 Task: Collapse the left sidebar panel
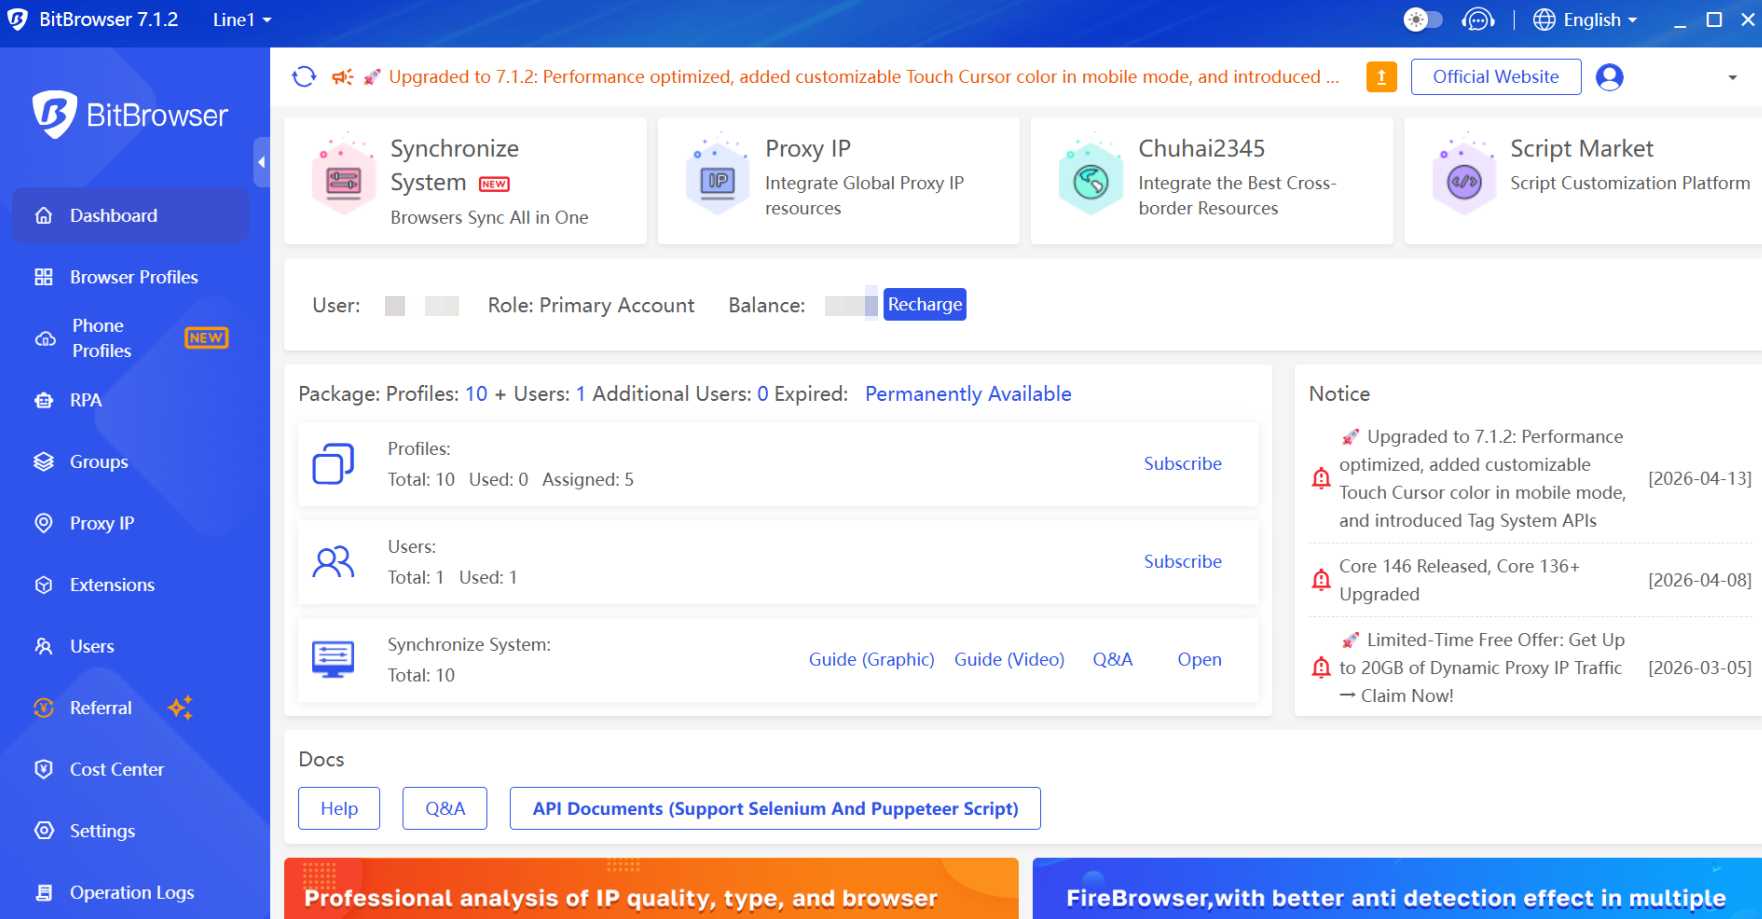pos(261,162)
